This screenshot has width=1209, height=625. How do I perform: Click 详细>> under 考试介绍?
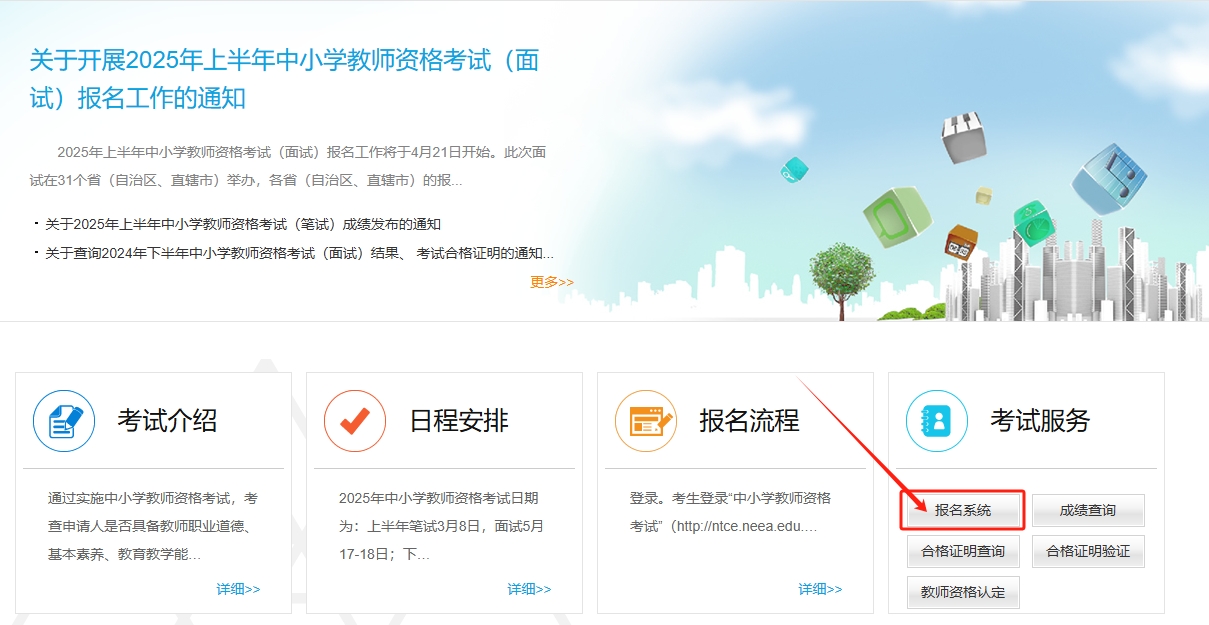click(x=238, y=589)
